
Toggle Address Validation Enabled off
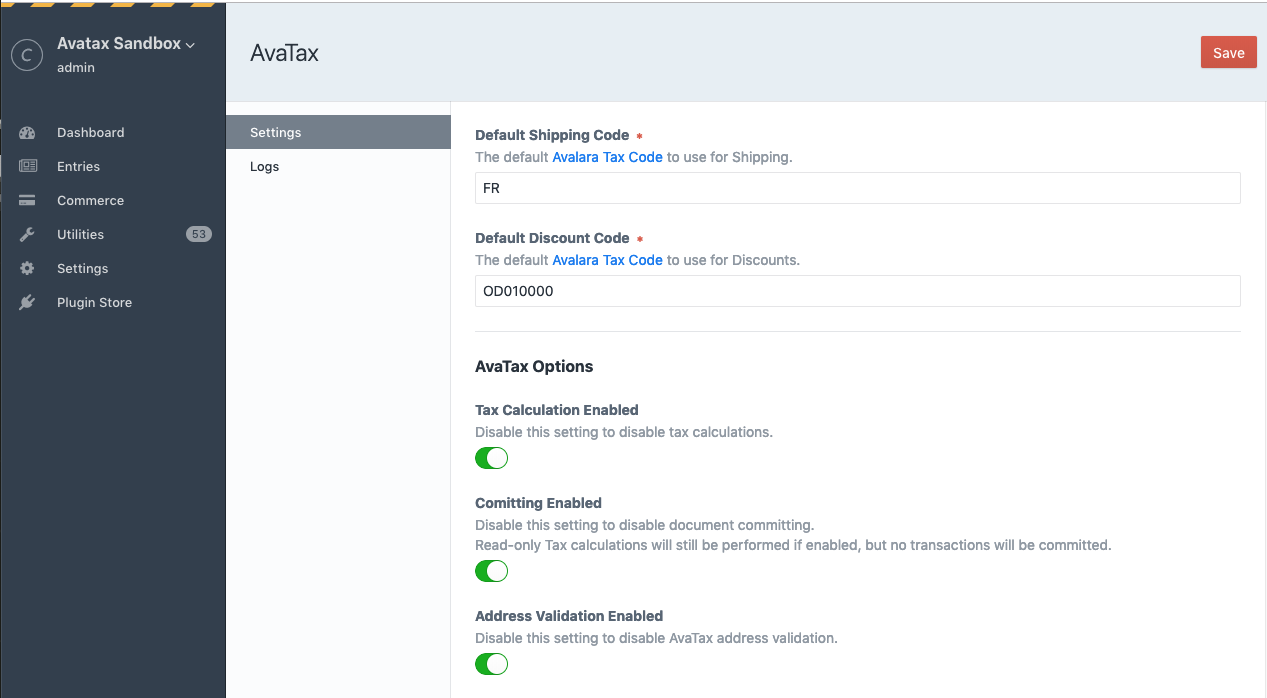point(491,664)
